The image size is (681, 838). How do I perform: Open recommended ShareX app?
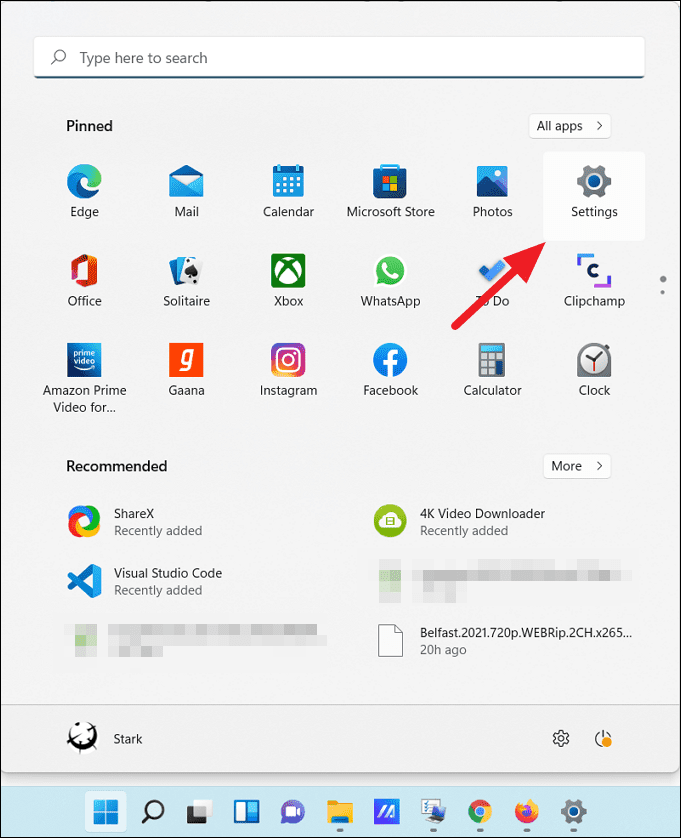tap(135, 522)
